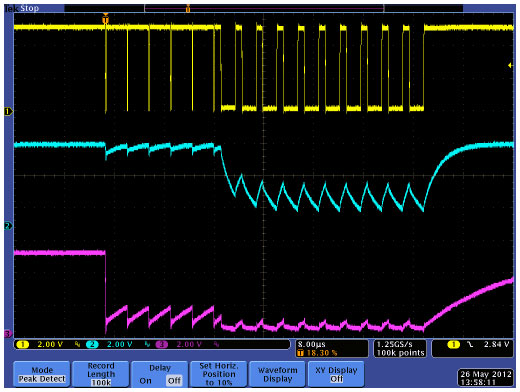This screenshot has height=392, width=520.
Task: Click the 1.25GS/s sample rate readout
Action: (x=395, y=344)
